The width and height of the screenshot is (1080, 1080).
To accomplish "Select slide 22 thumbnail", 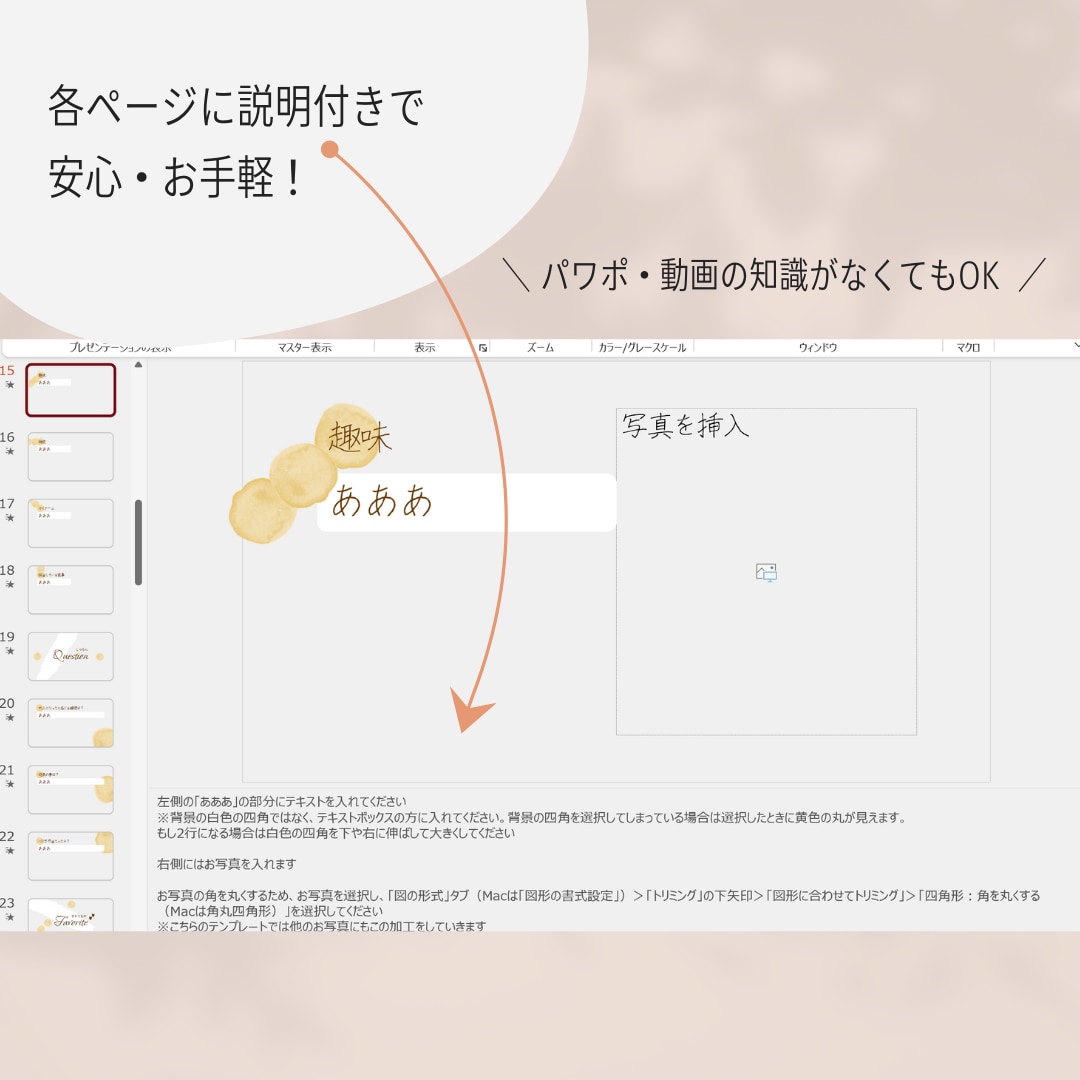I will 70,856.
